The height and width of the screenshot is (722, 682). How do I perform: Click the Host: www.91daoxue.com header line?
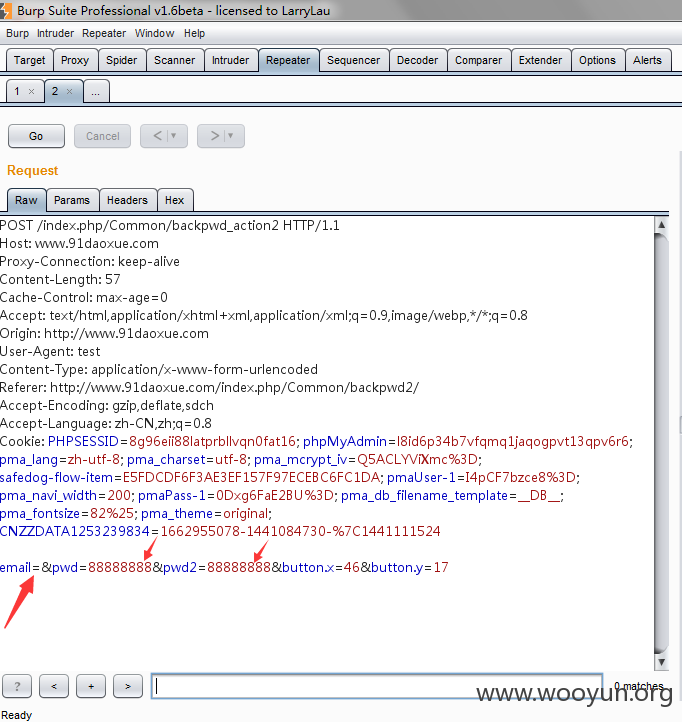[79, 244]
